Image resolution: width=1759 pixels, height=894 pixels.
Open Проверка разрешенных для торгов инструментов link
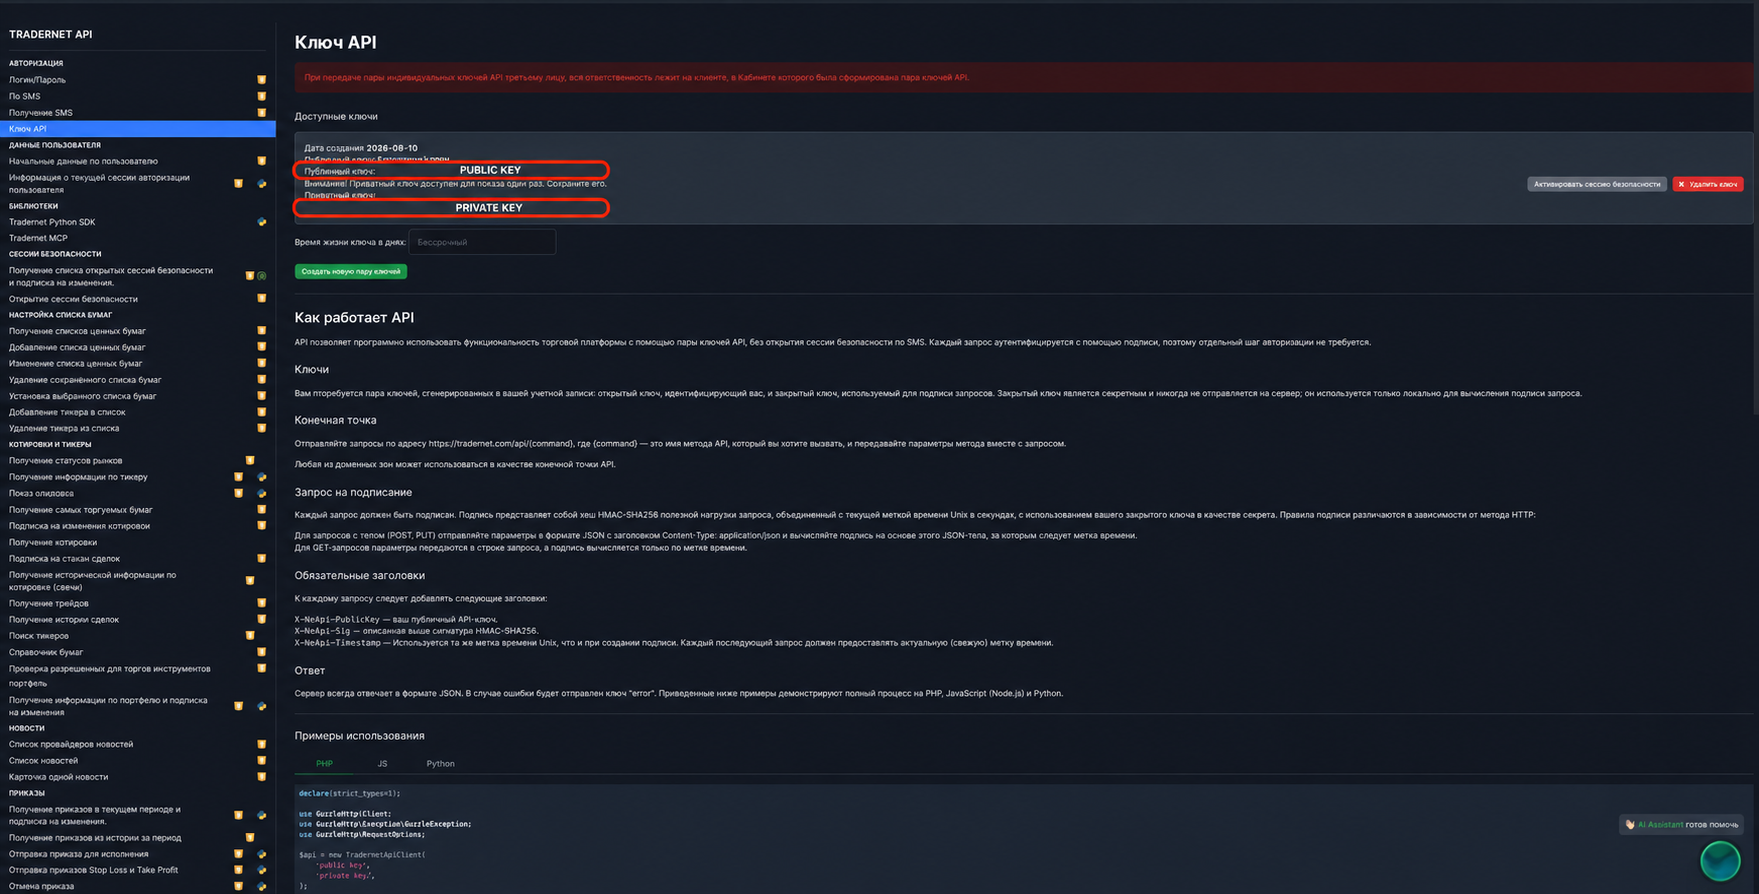(x=110, y=676)
